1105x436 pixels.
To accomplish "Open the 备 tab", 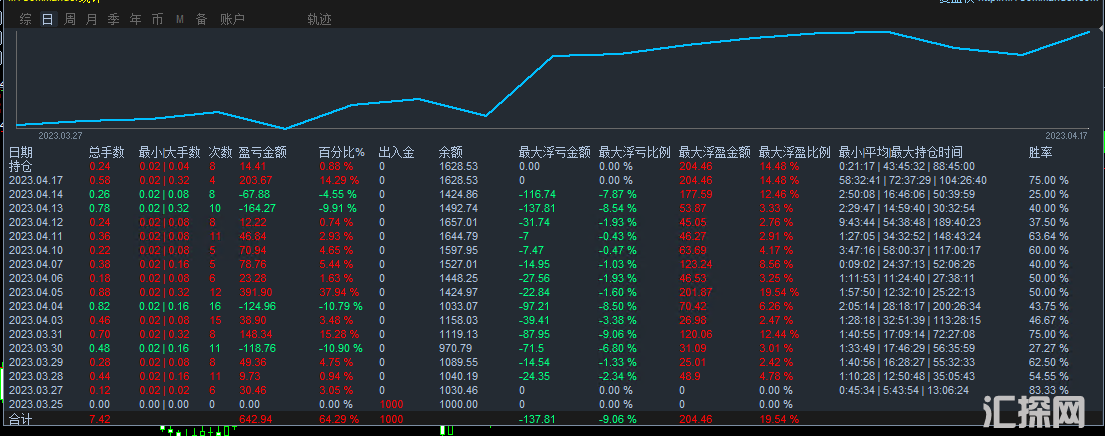I will point(202,20).
